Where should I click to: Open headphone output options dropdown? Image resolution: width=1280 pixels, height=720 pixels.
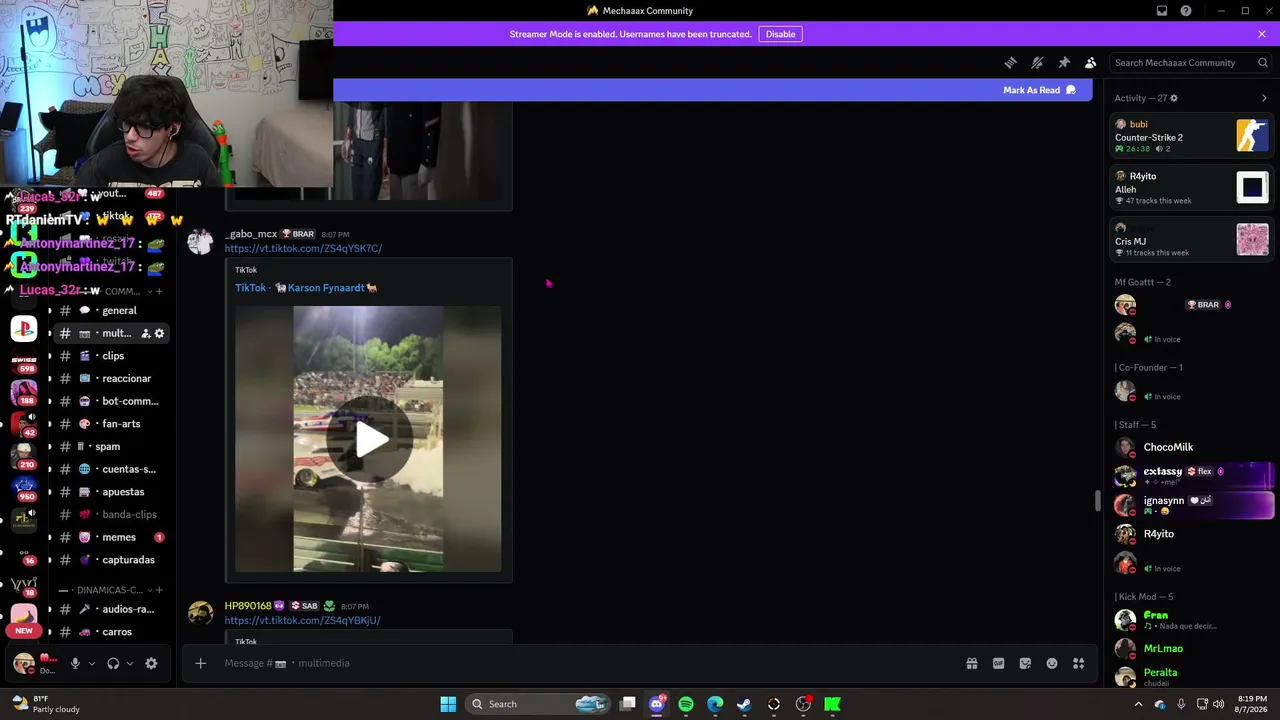(x=130, y=663)
